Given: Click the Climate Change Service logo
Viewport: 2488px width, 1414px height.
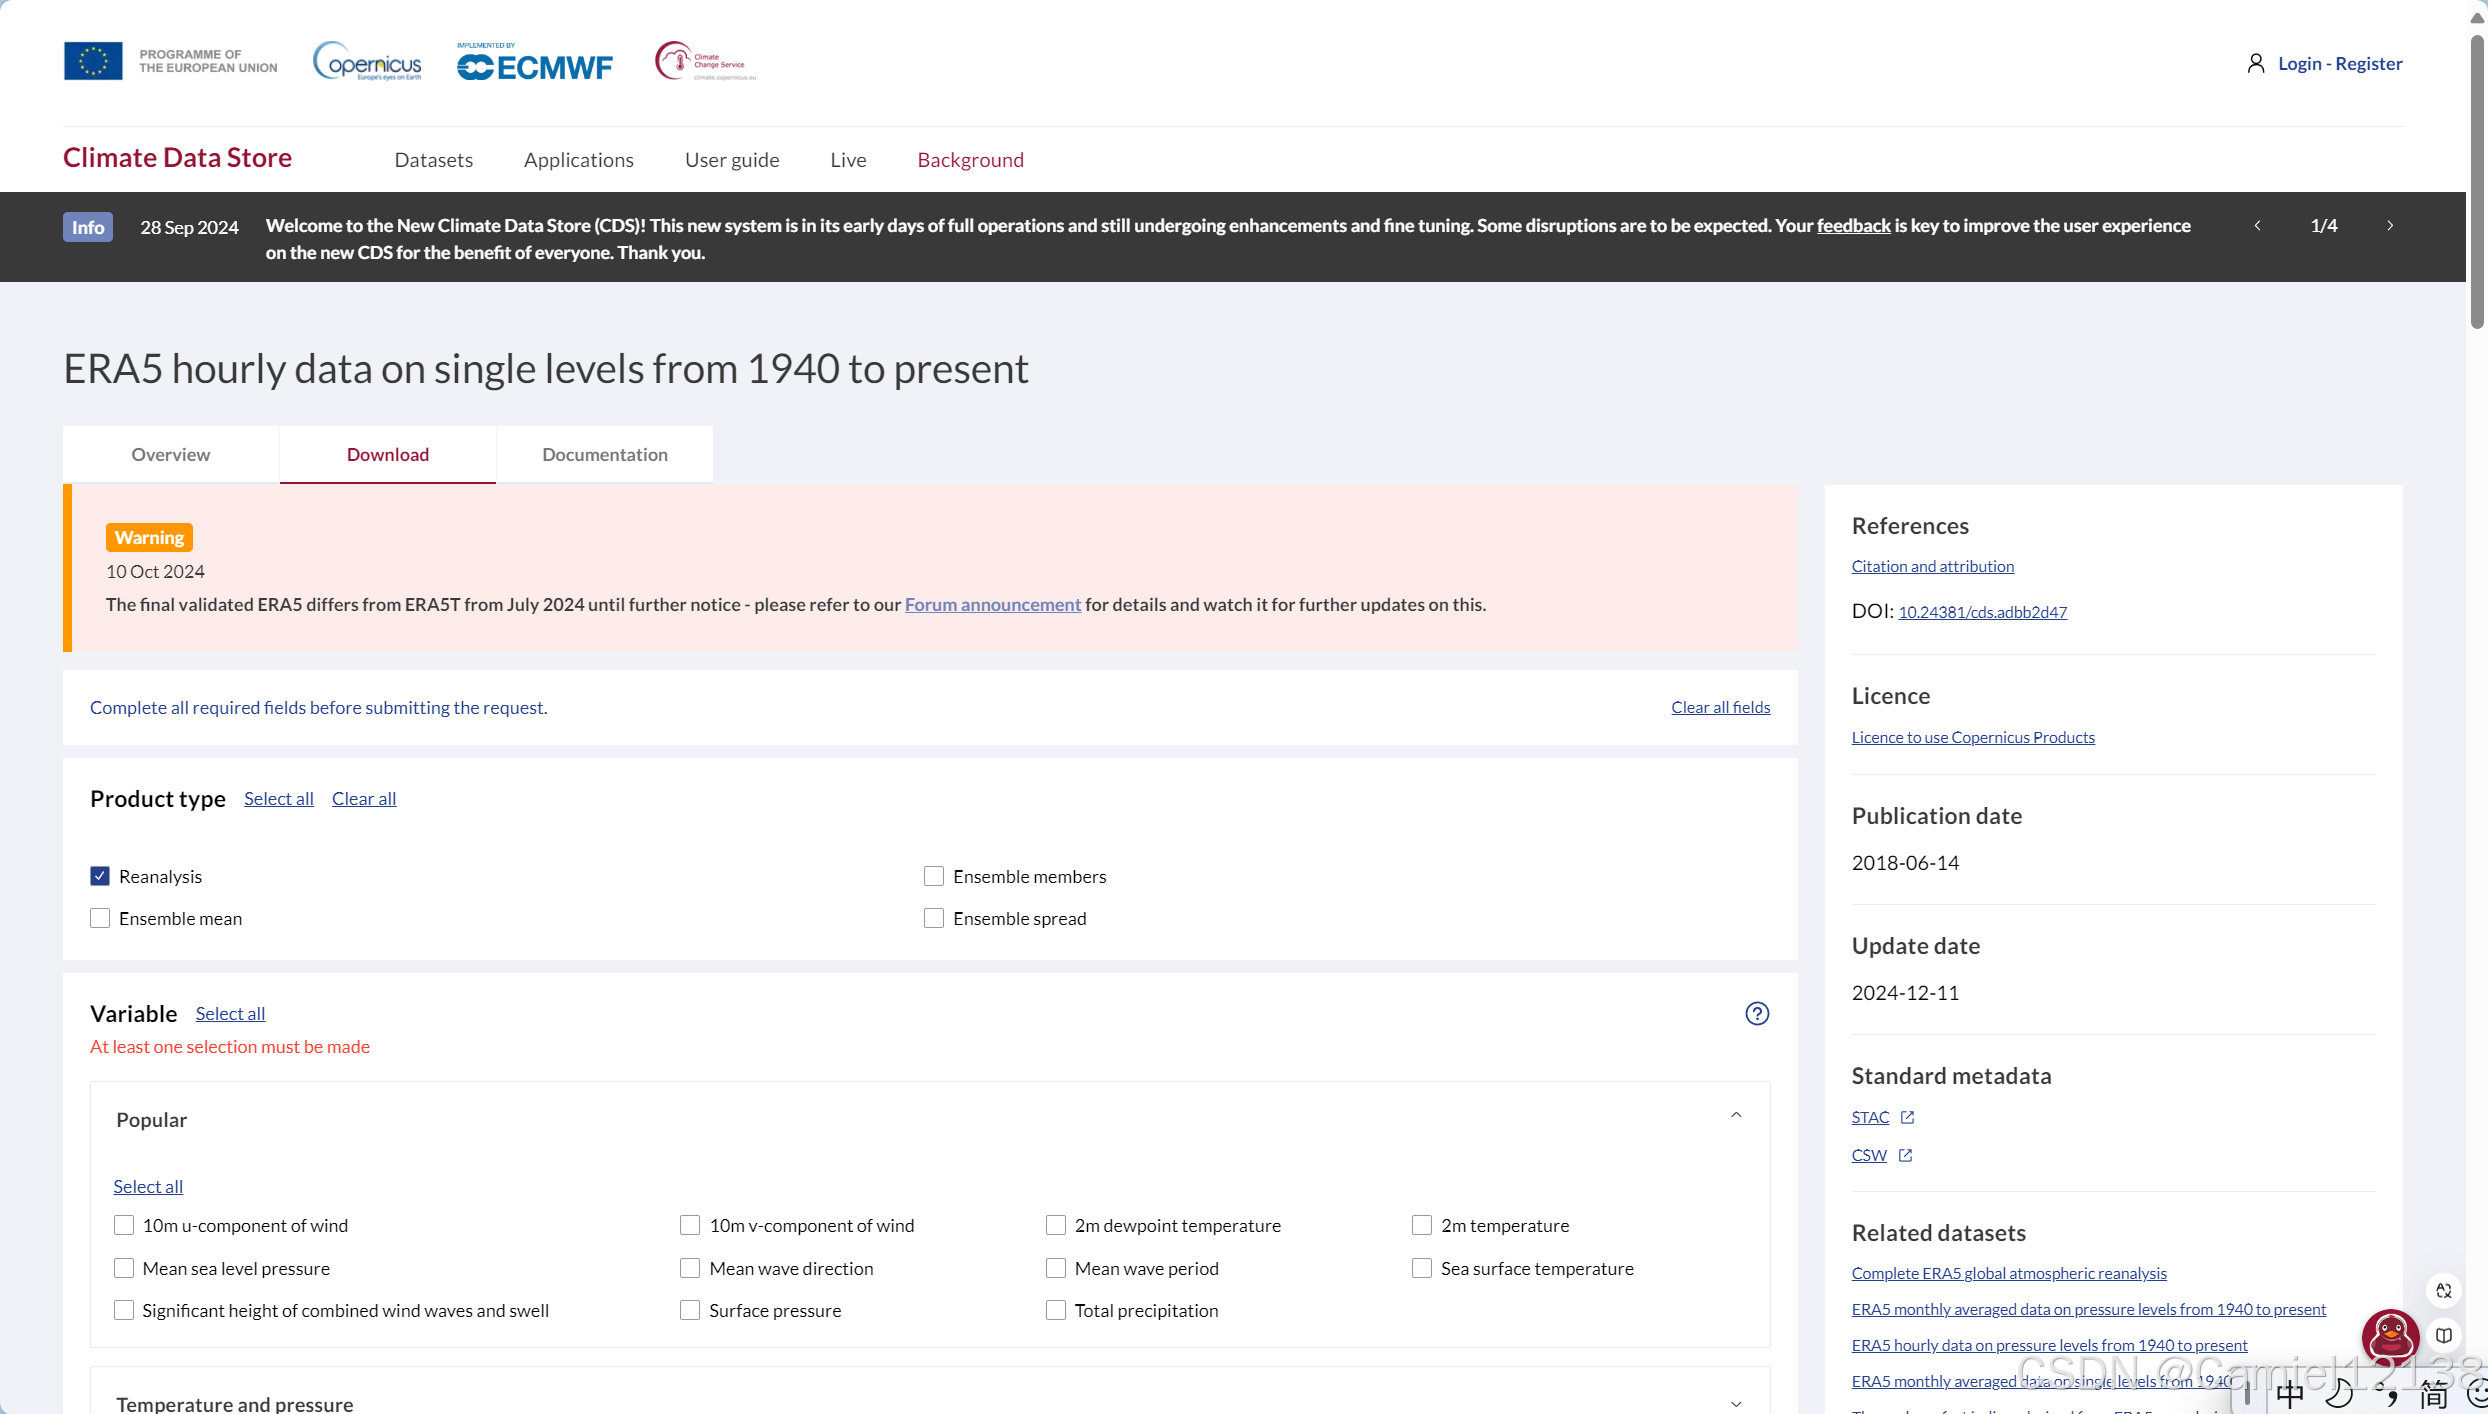Looking at the screenshot, I should pos(705,62).
